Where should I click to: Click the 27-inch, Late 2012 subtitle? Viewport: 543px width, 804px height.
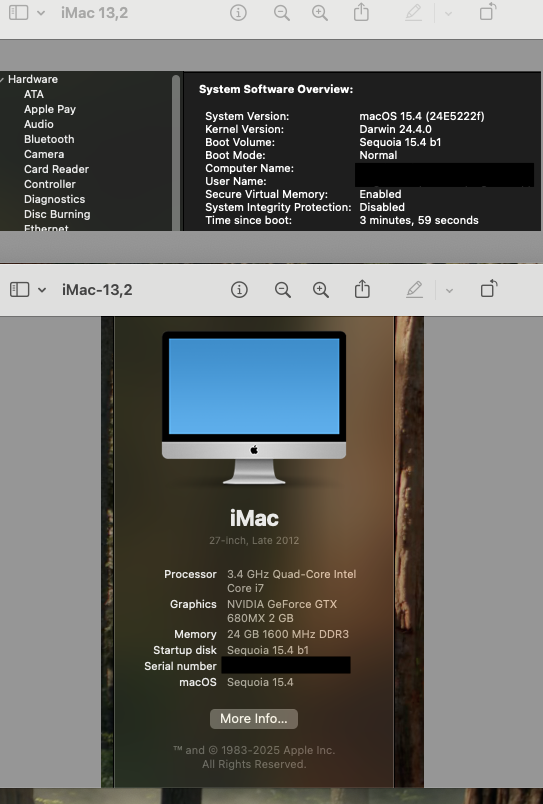(x=254, y=540)
